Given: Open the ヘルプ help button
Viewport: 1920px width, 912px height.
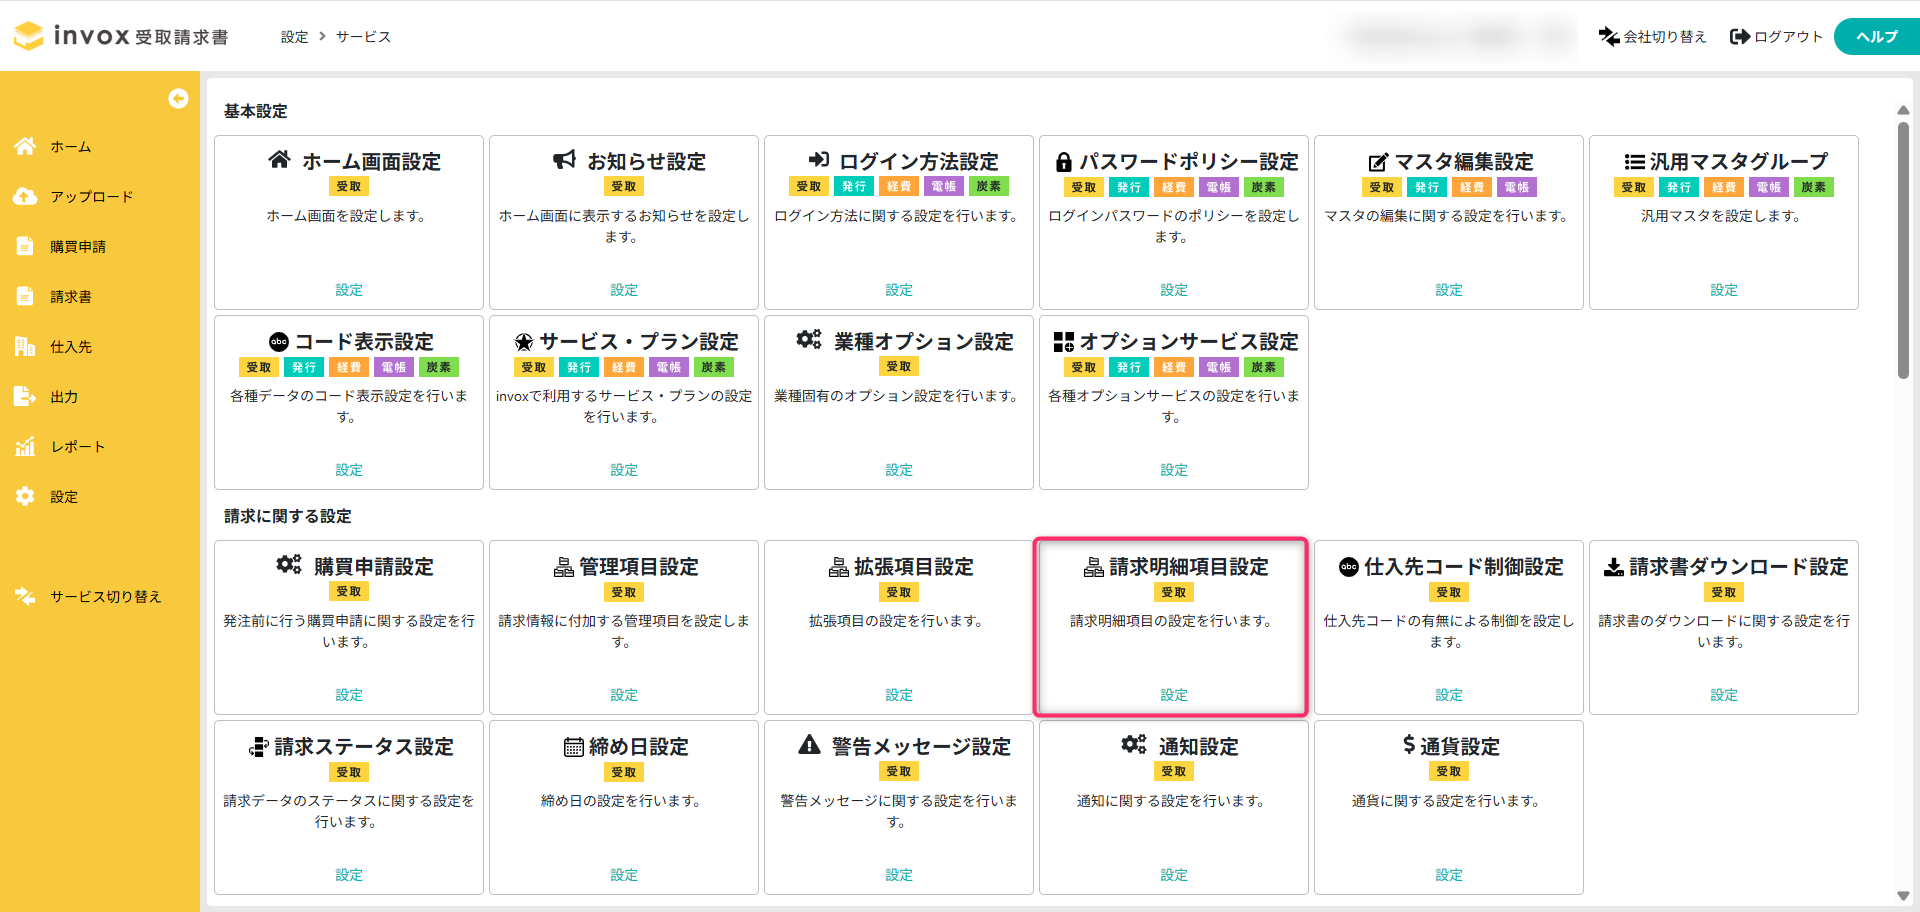Looking at the screenshot, I should click(1876, 37).
